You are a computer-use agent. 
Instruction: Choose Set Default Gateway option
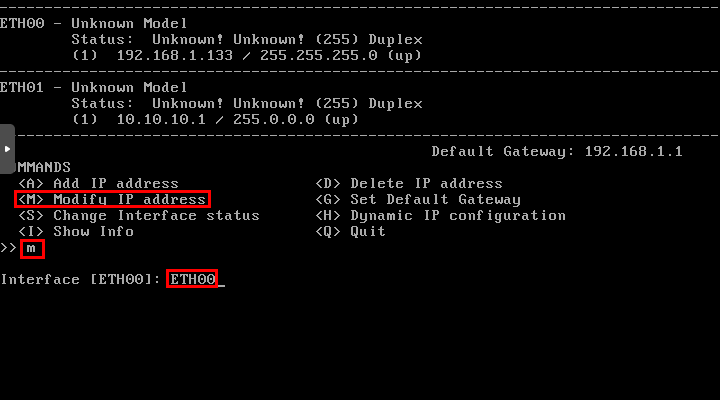(418, 199)
